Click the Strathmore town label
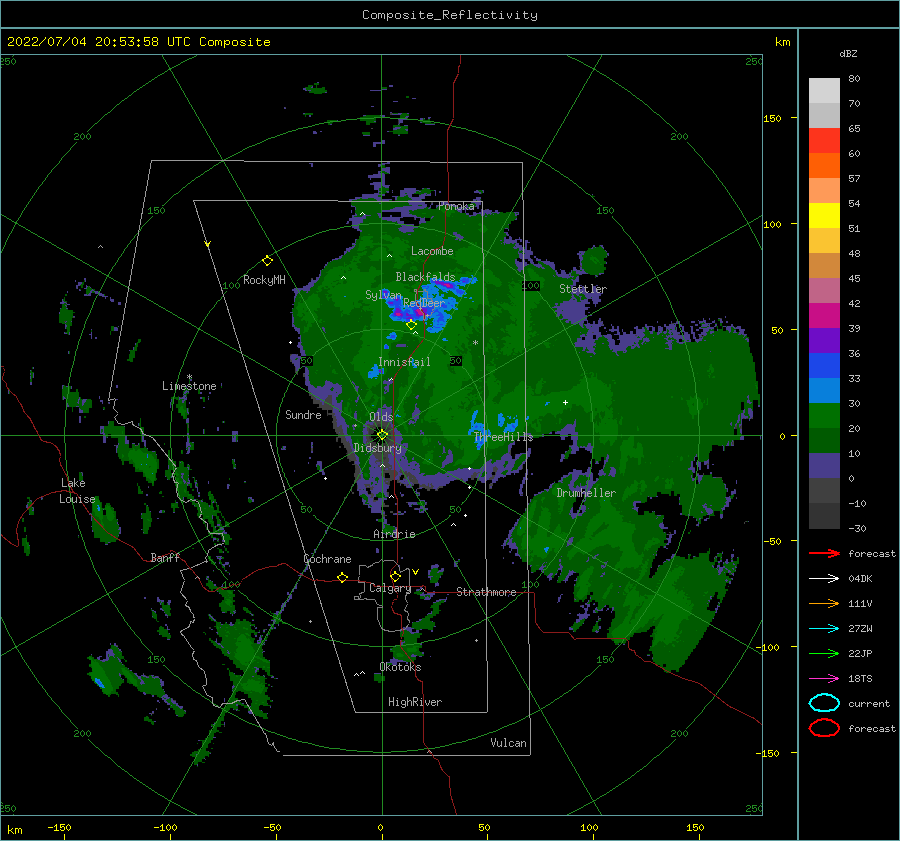Image resolution: width=900 pixels, height=841 pixels. [x=486, y=592]
